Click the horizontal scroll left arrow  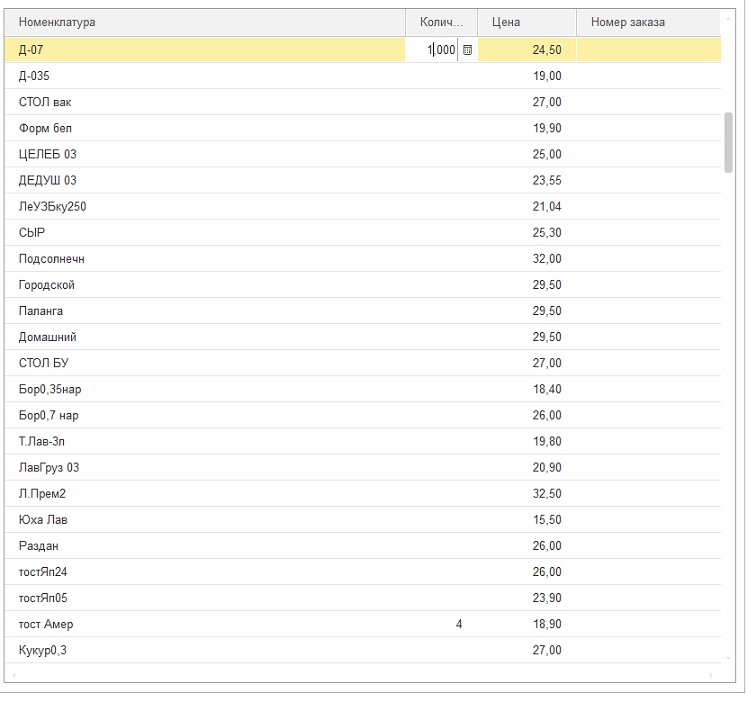tap(13, 676)
